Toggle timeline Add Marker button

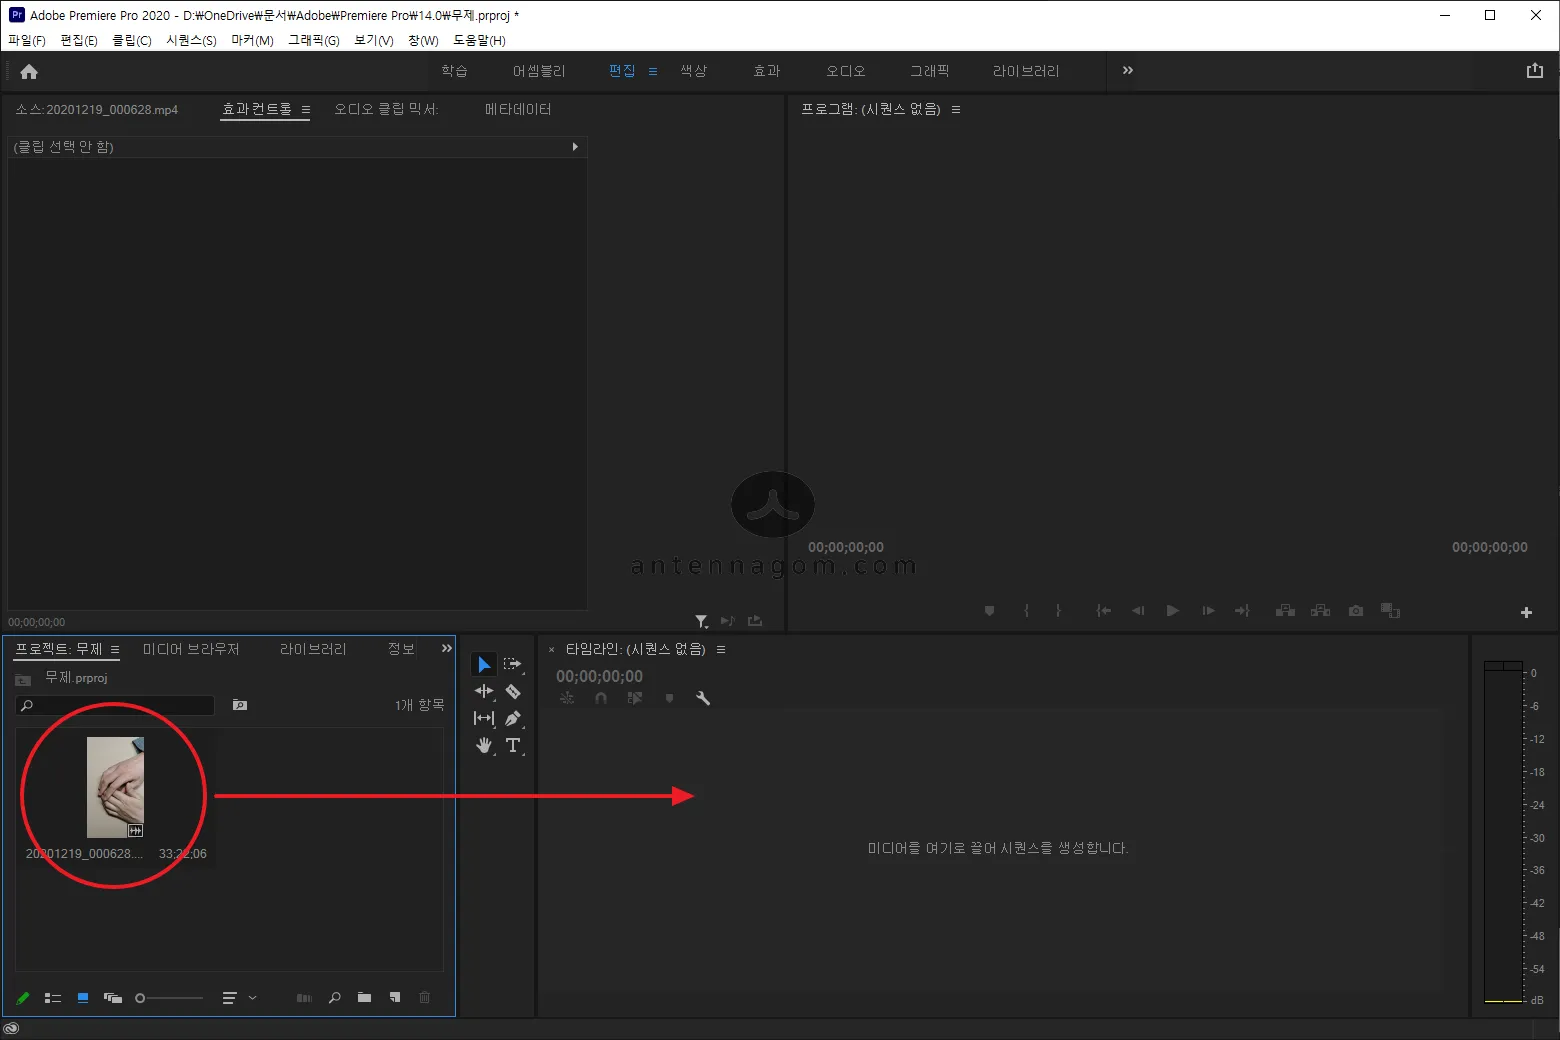(x=669, y=698)
